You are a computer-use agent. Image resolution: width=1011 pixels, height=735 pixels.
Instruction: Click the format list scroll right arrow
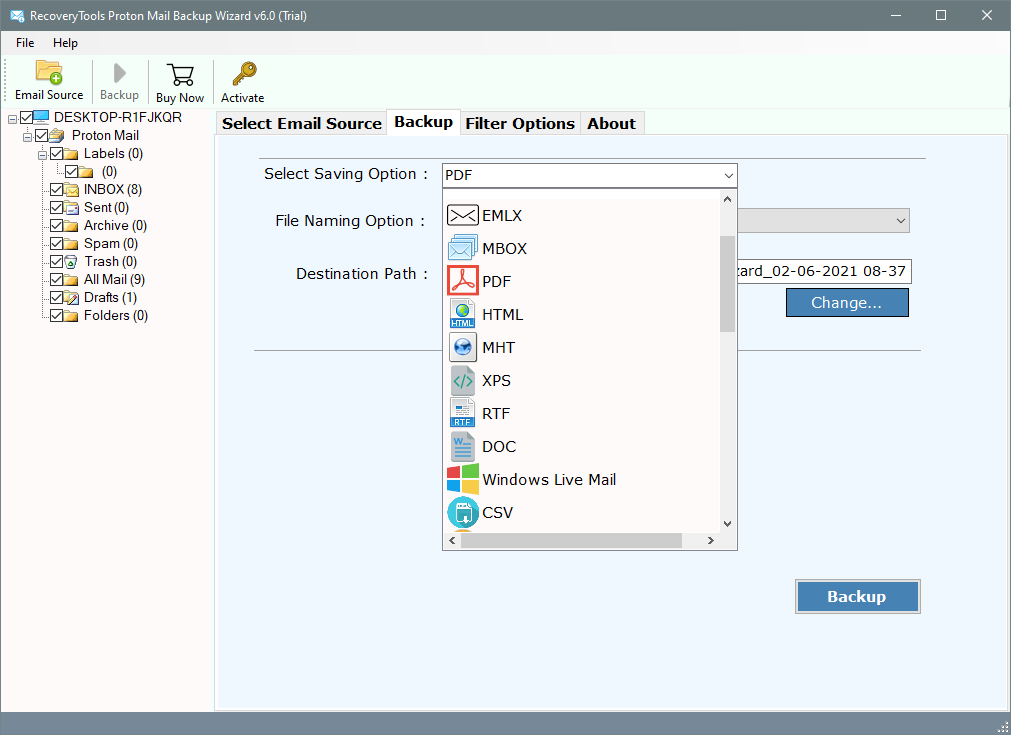pyautogui.click(x=711, y=540)
